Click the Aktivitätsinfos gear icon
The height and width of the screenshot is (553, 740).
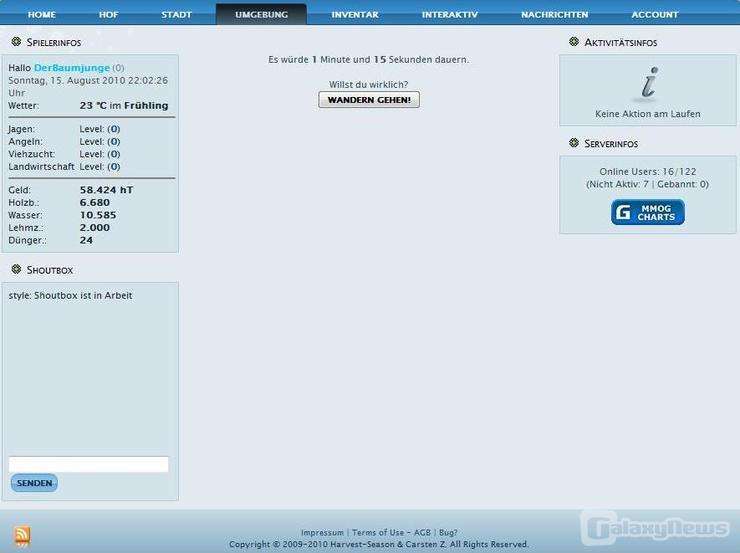573,42
